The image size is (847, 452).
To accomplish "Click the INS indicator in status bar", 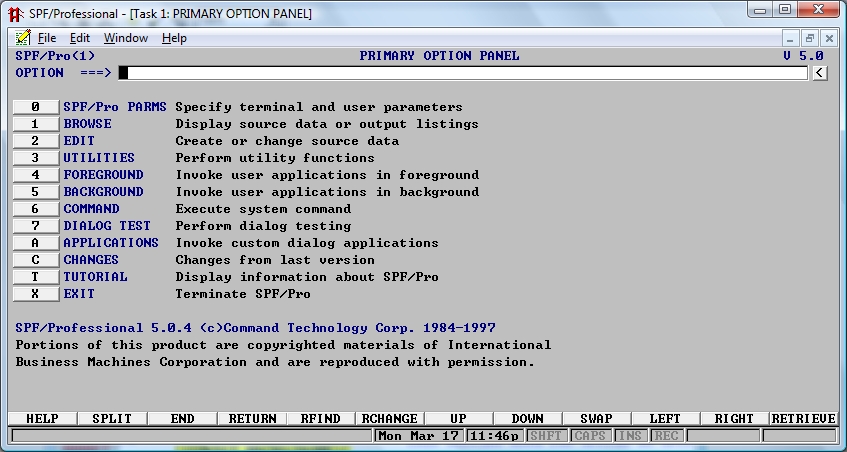I will pos(630,435).
